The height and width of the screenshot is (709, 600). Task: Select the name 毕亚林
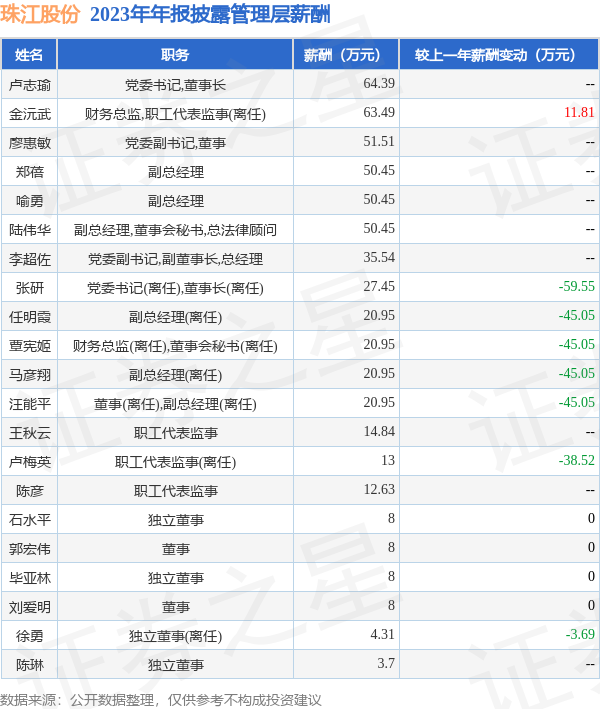[x=30, y=577]
